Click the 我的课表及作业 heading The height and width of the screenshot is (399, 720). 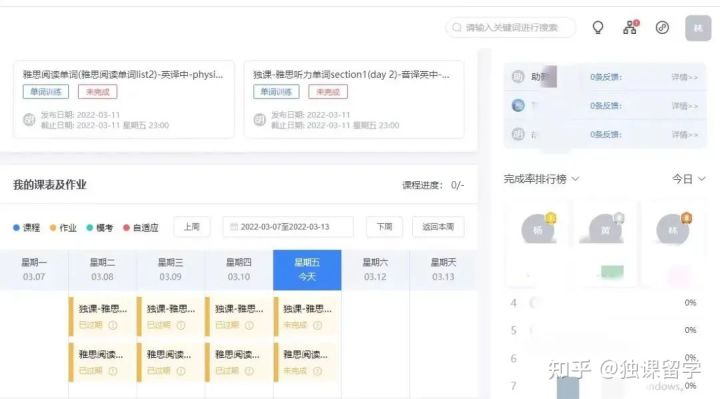(50, 185)
